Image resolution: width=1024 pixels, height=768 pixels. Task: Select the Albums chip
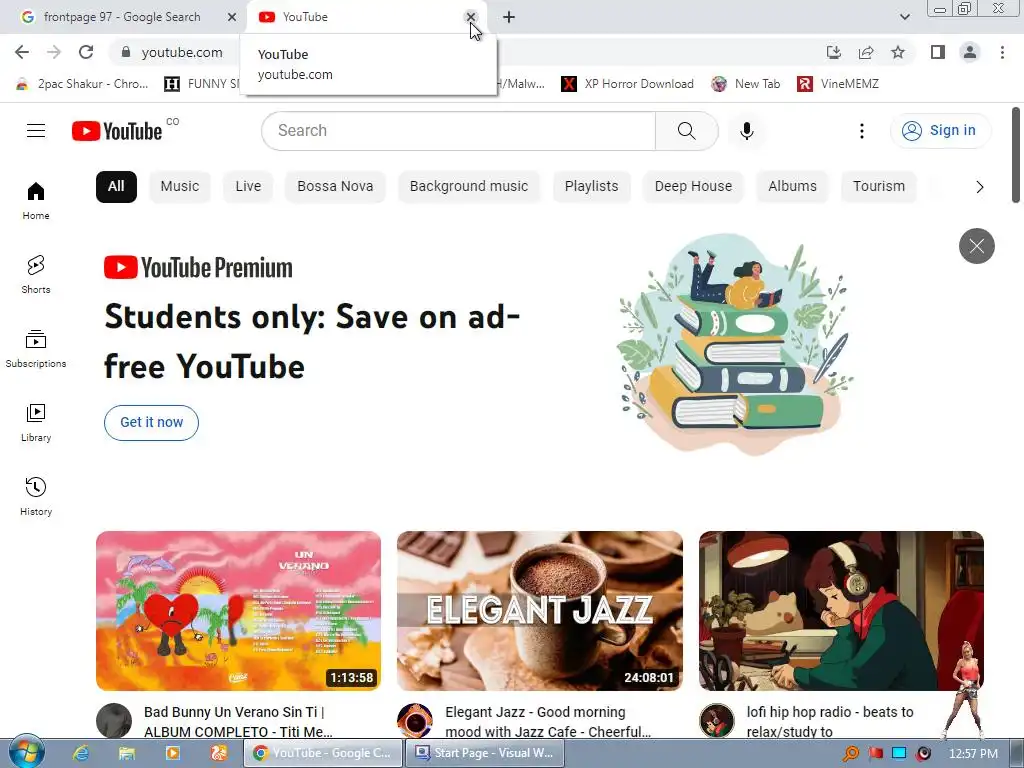792,187
